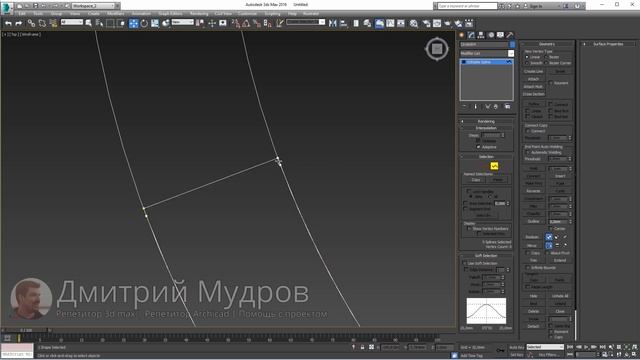Switch to the Create command panel tab
The width and height of the screenshot is (640, 360).
(462, 35)
